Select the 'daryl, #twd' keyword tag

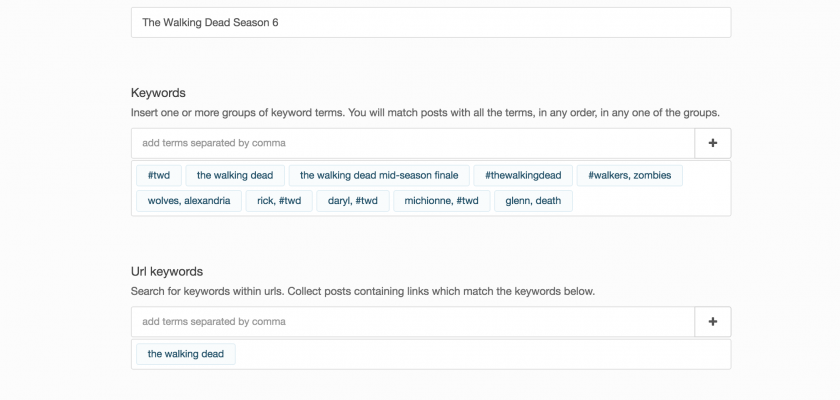click(x=353, y=201)
